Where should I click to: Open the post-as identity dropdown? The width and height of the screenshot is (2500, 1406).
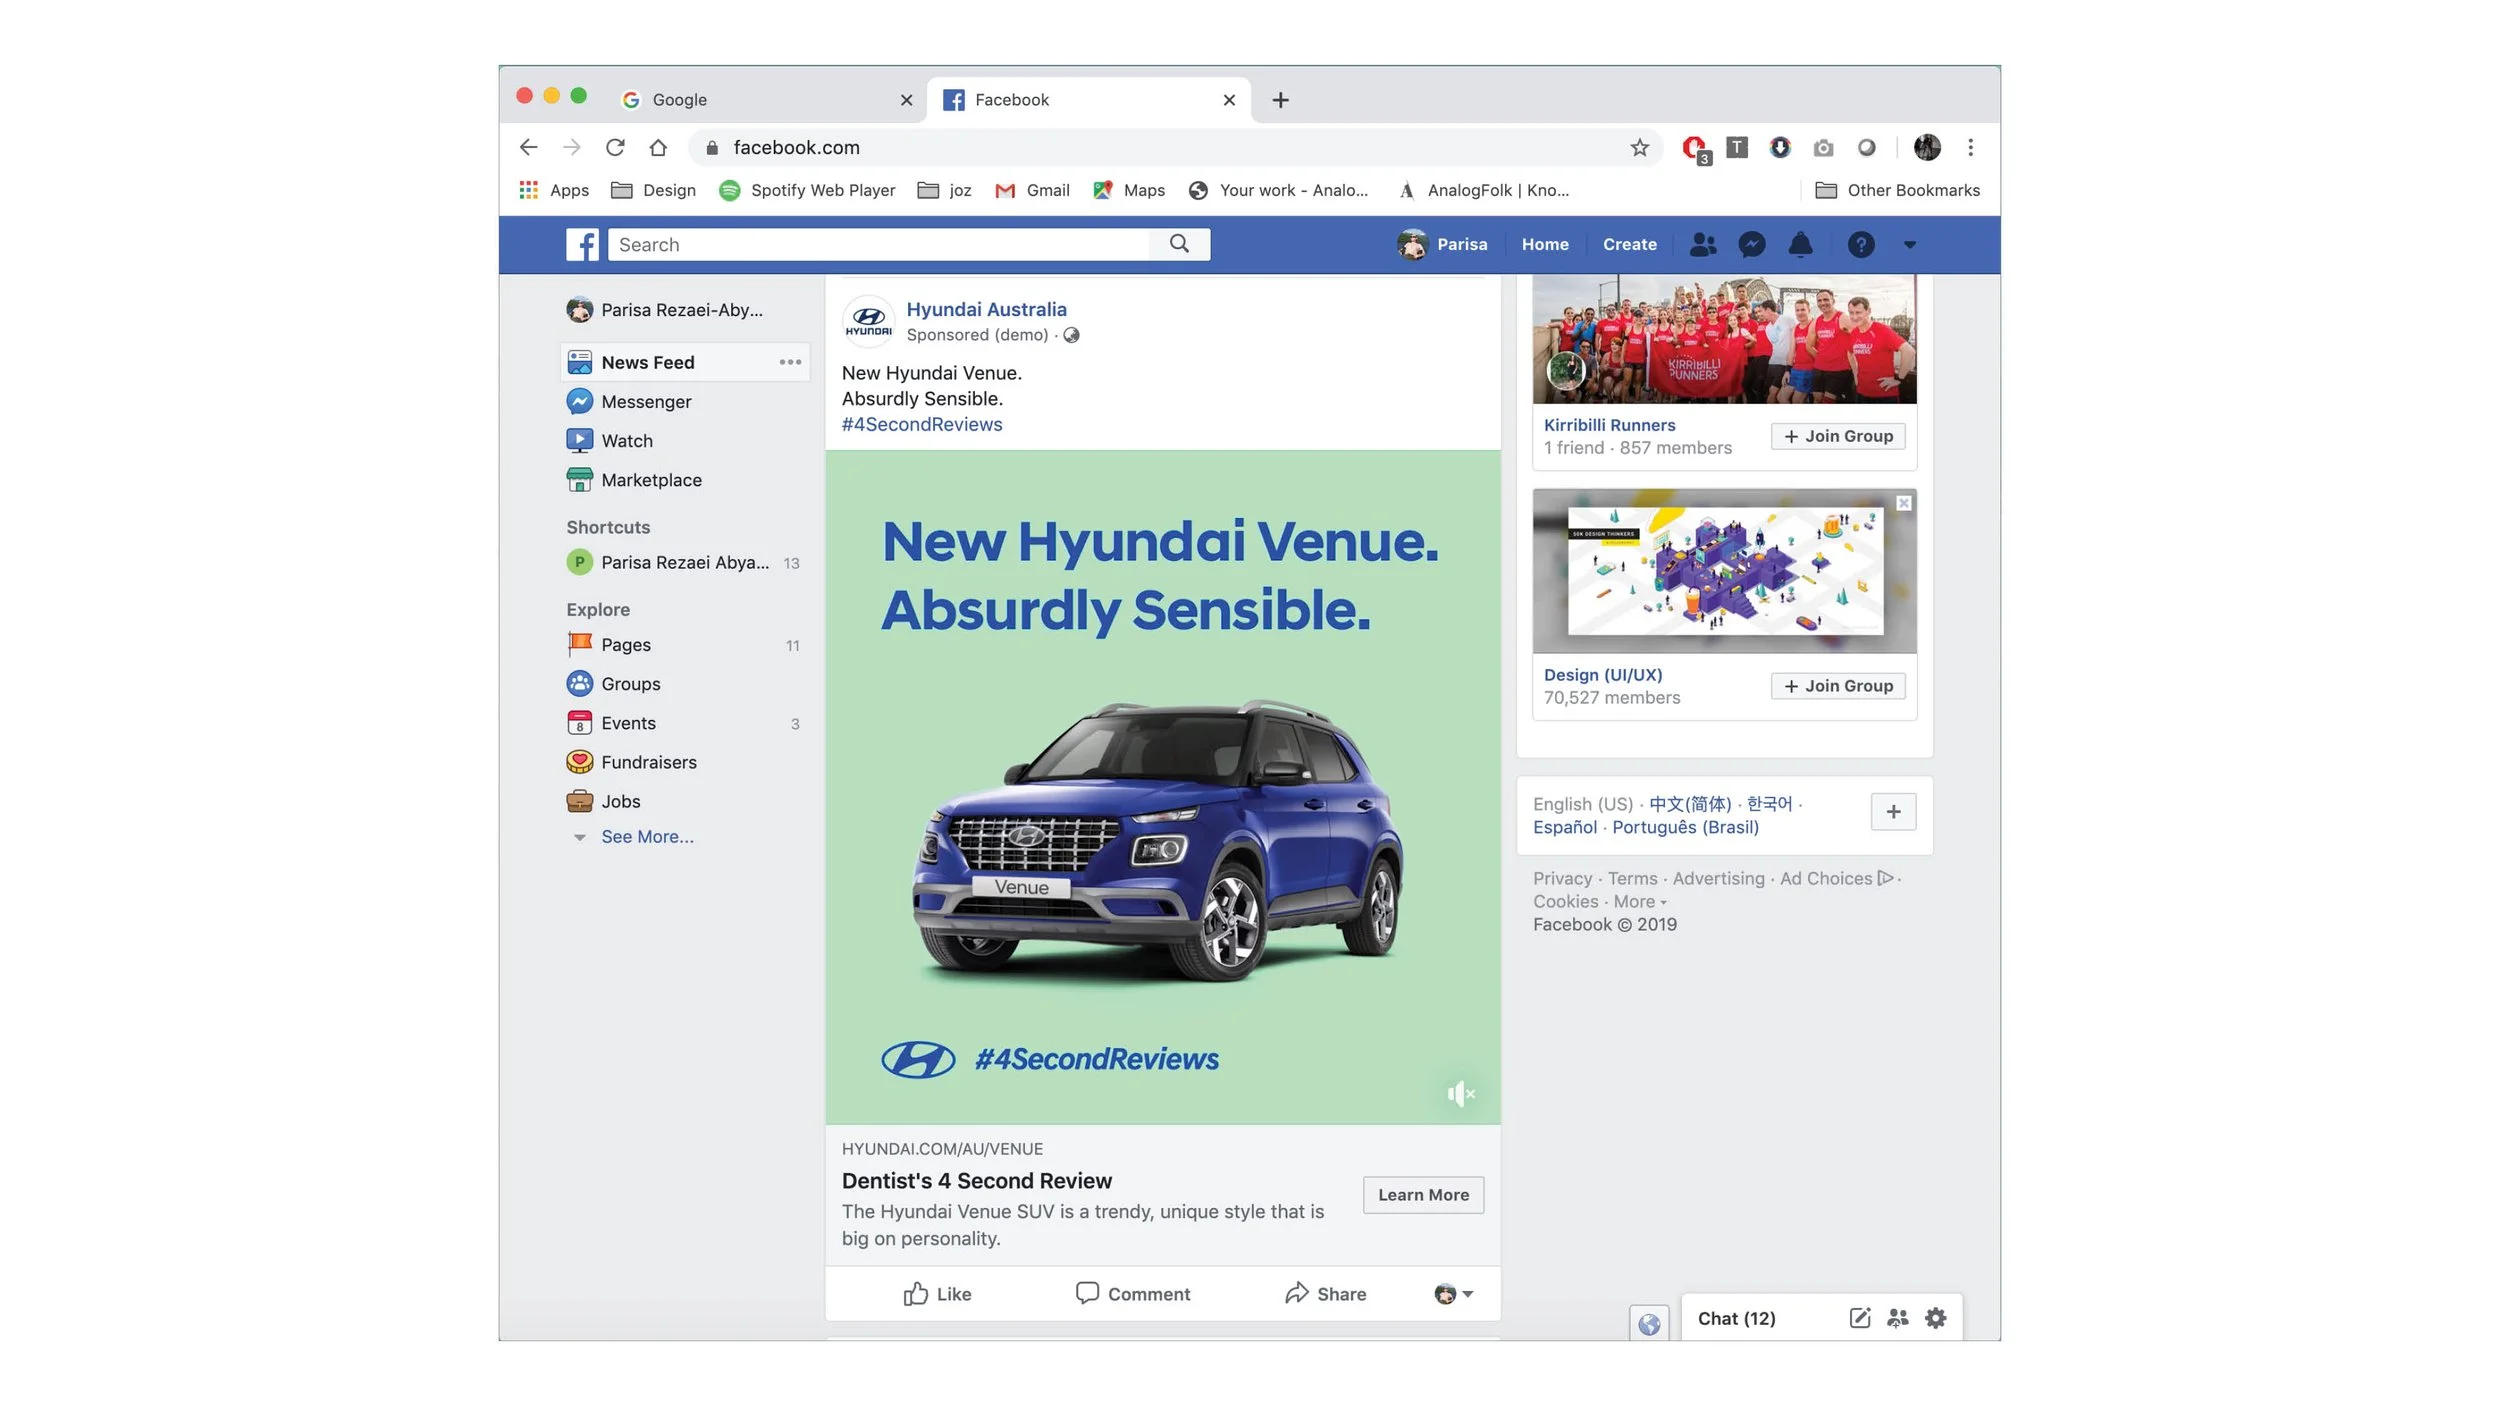pos(1454,1294)
